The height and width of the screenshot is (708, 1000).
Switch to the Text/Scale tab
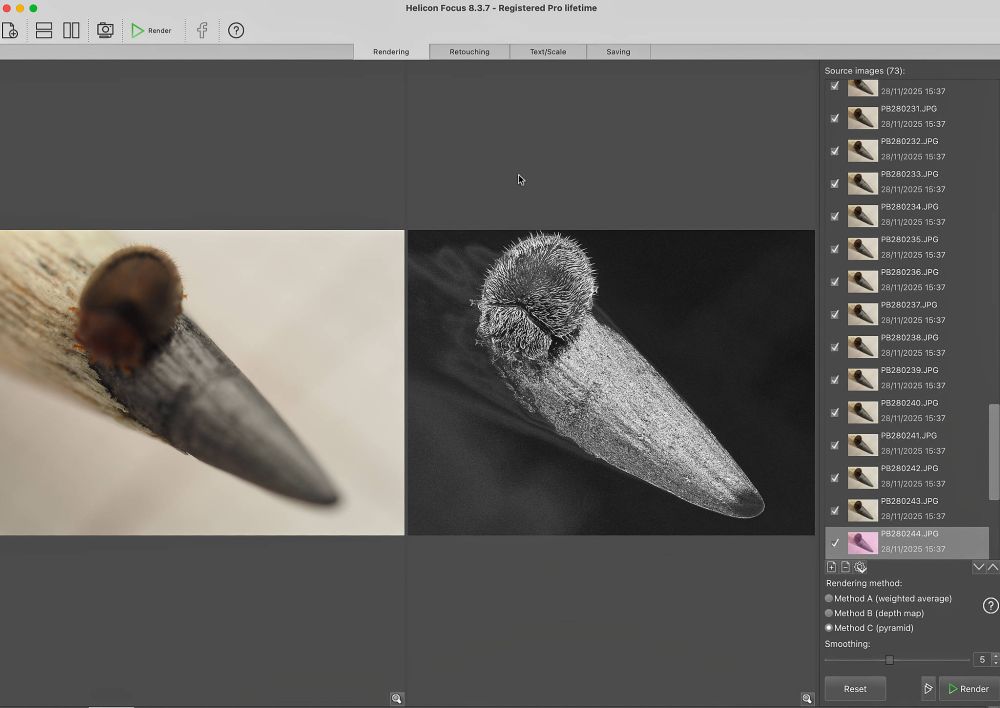(547, 52)
